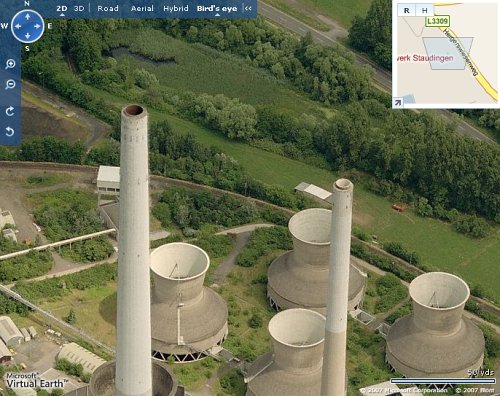Screen dimensions: 500x396
Task: Expand the mini map with the arrow icon
Action: [x=398, y=103]
